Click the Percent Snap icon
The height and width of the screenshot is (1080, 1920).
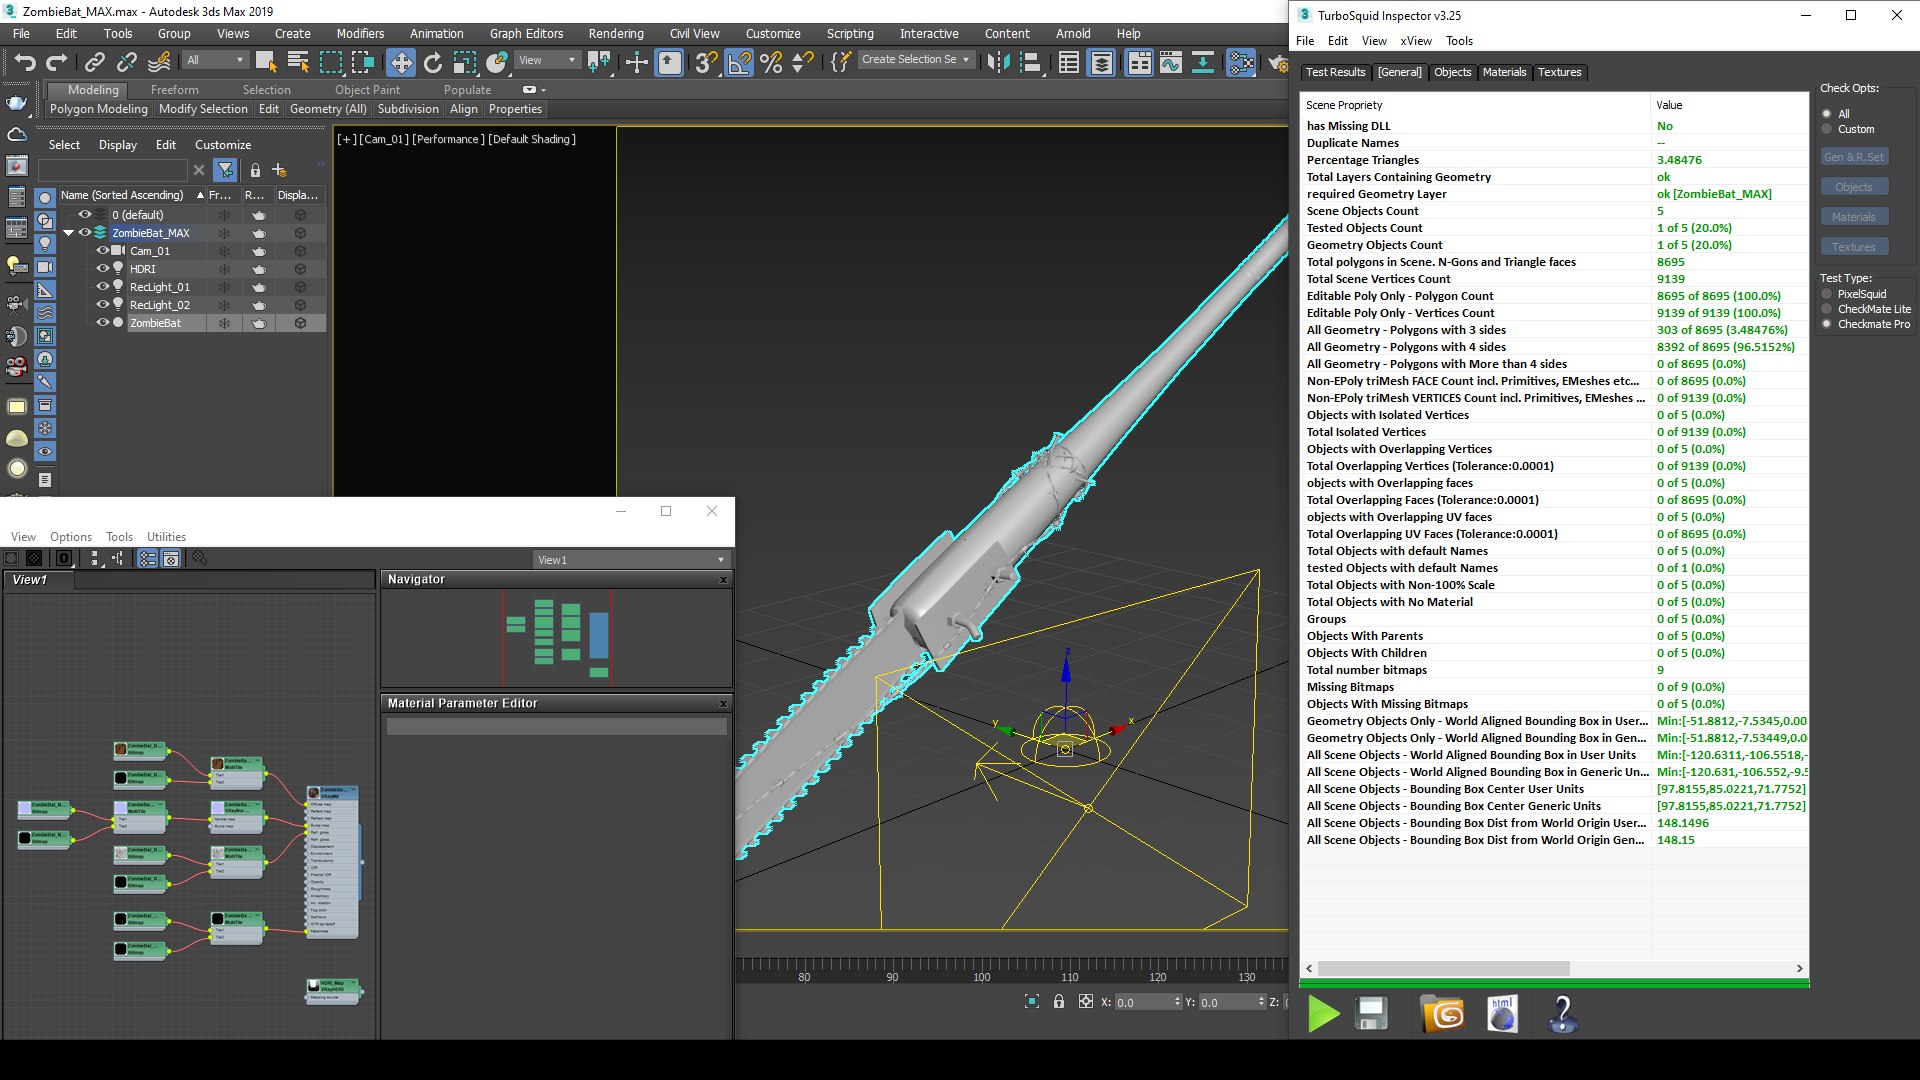coord(770,62)
